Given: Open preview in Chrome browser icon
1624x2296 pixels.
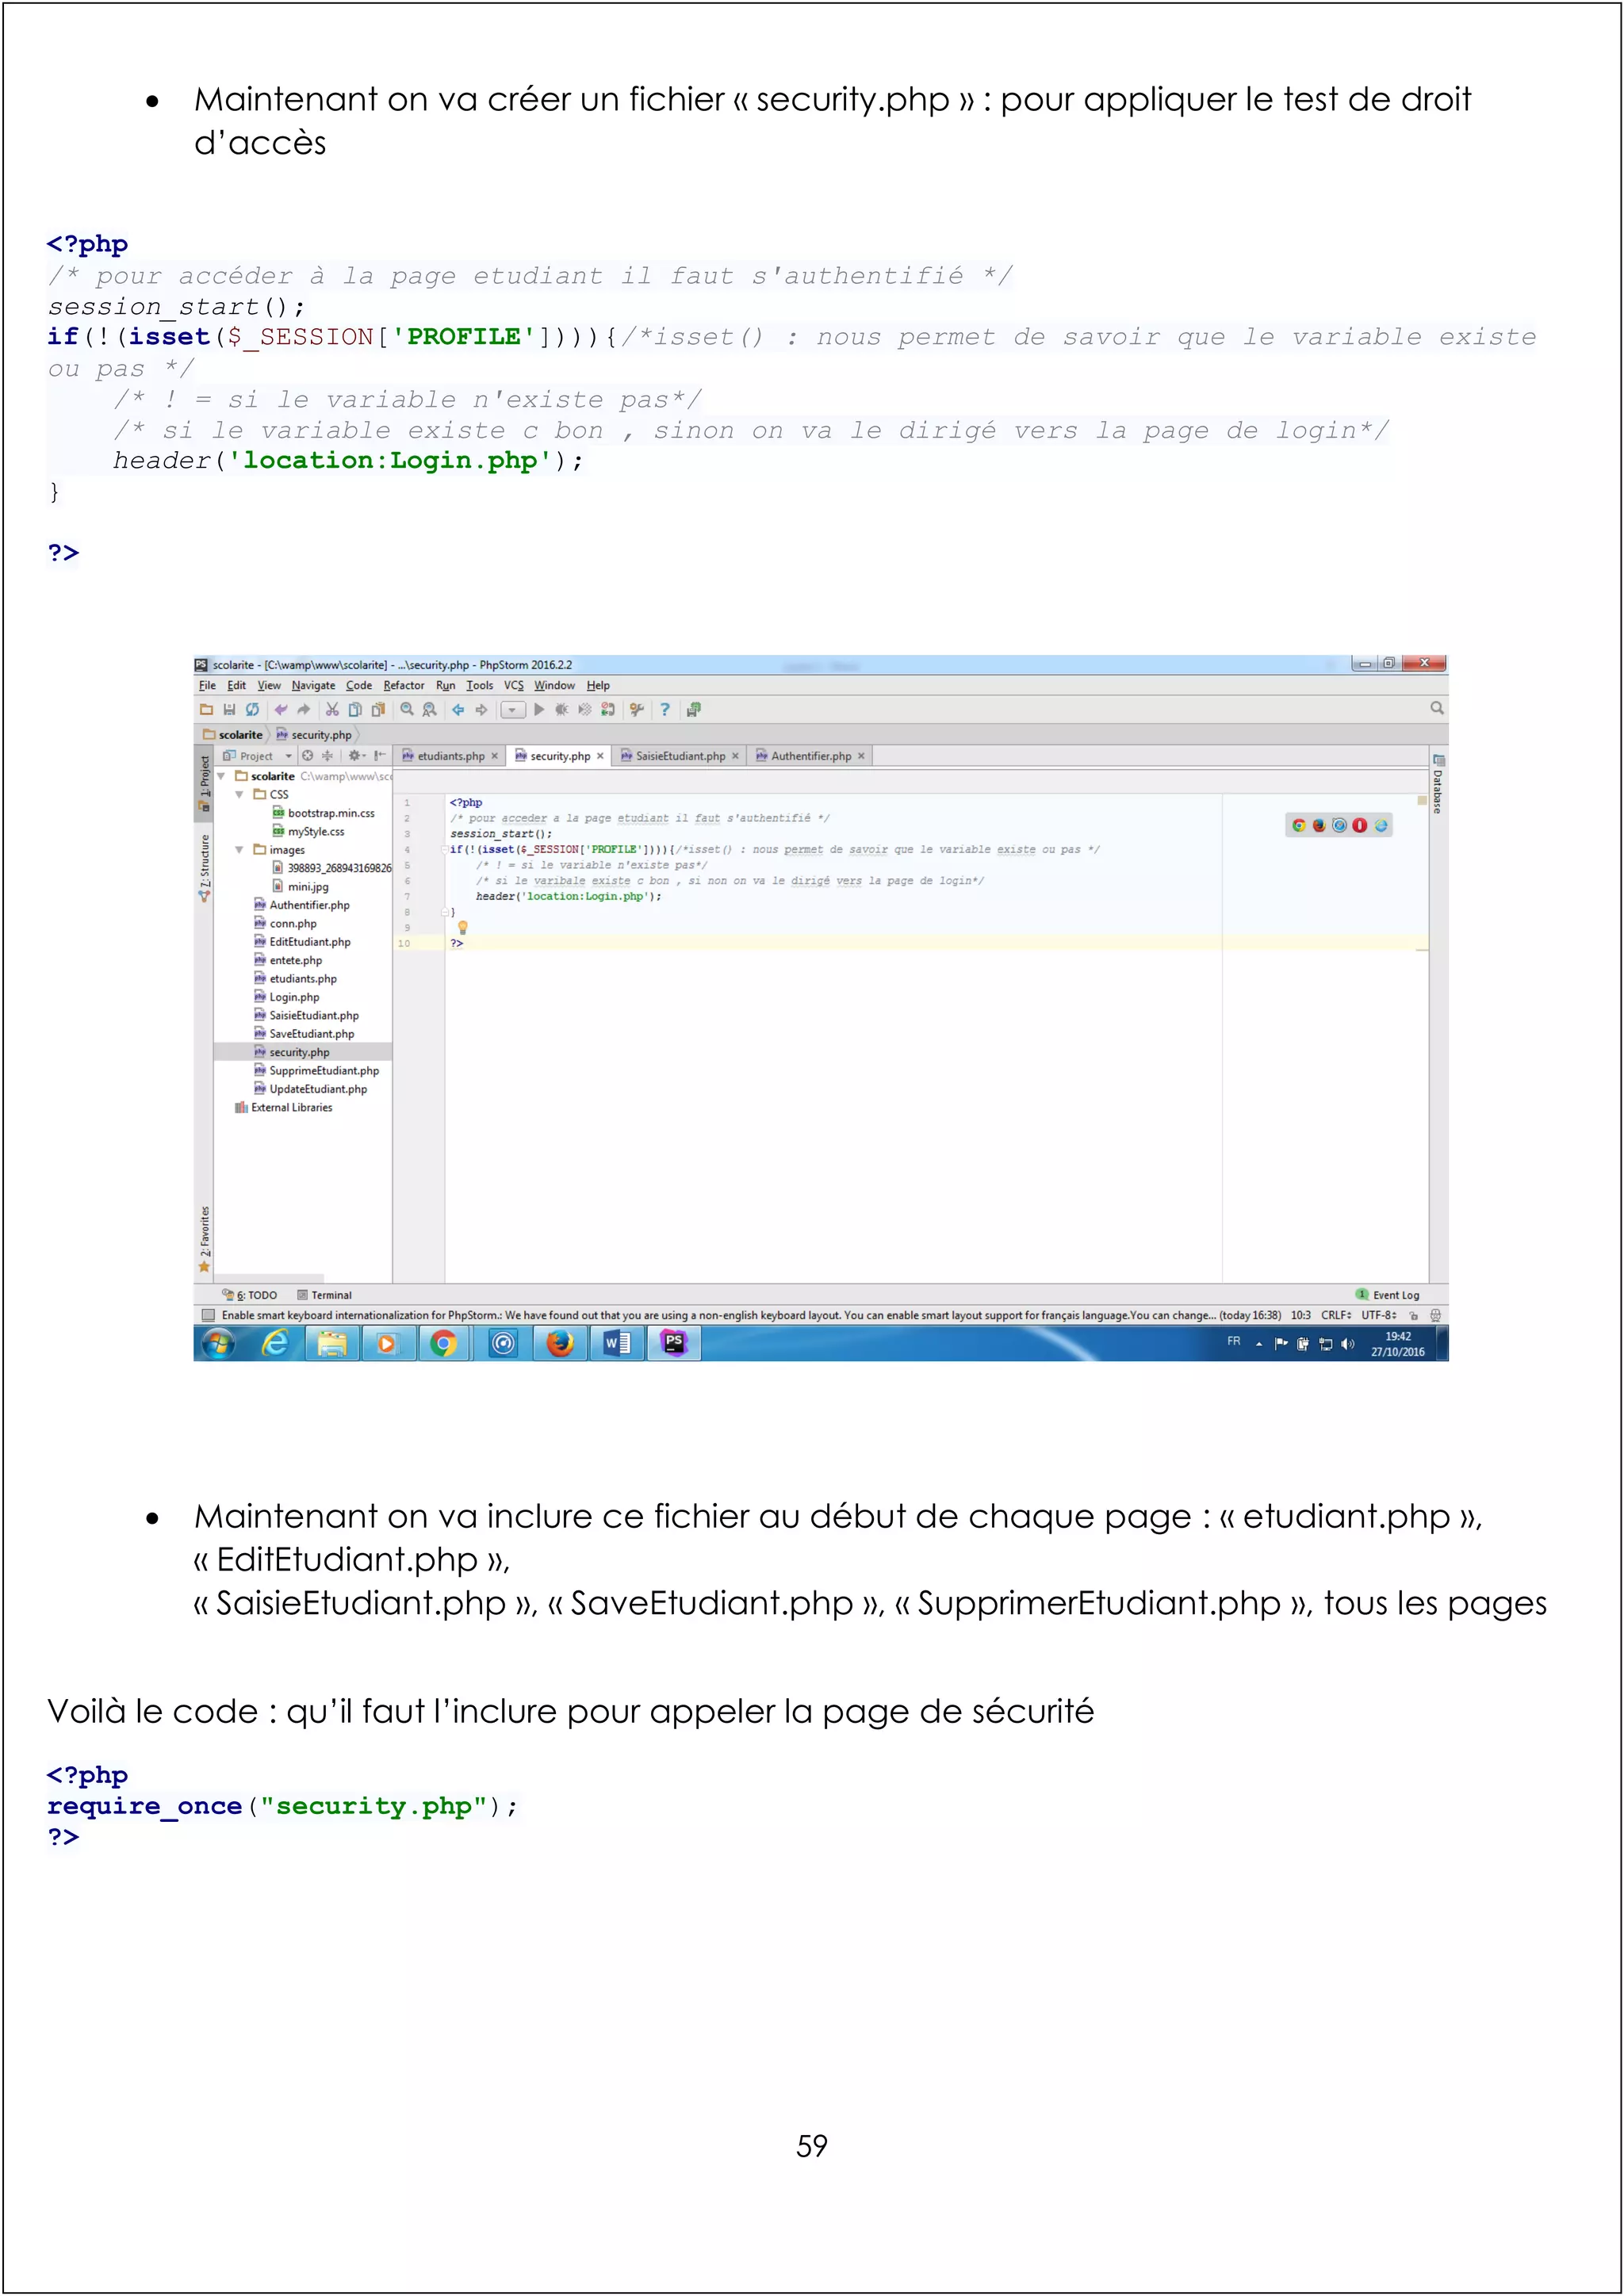Looking at the screenshot, I should pos(1299,825).
